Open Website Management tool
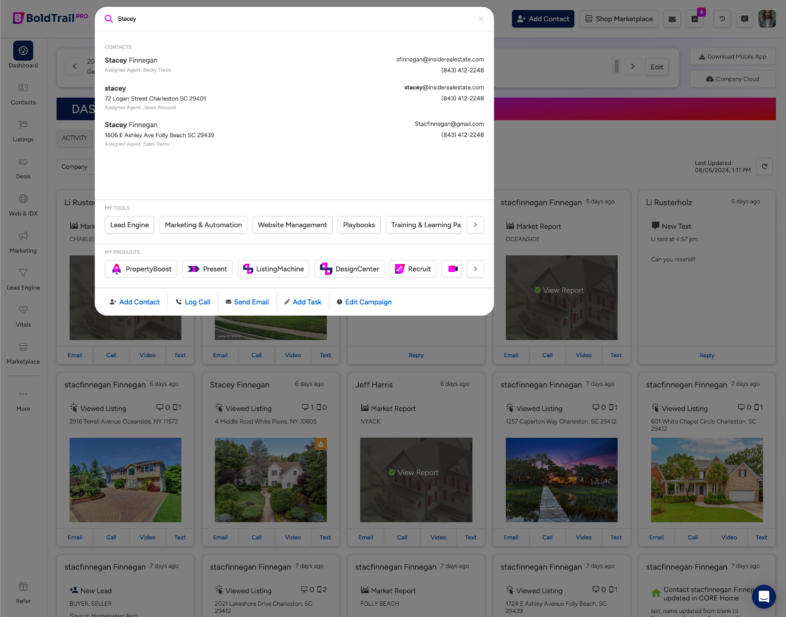 292,225
